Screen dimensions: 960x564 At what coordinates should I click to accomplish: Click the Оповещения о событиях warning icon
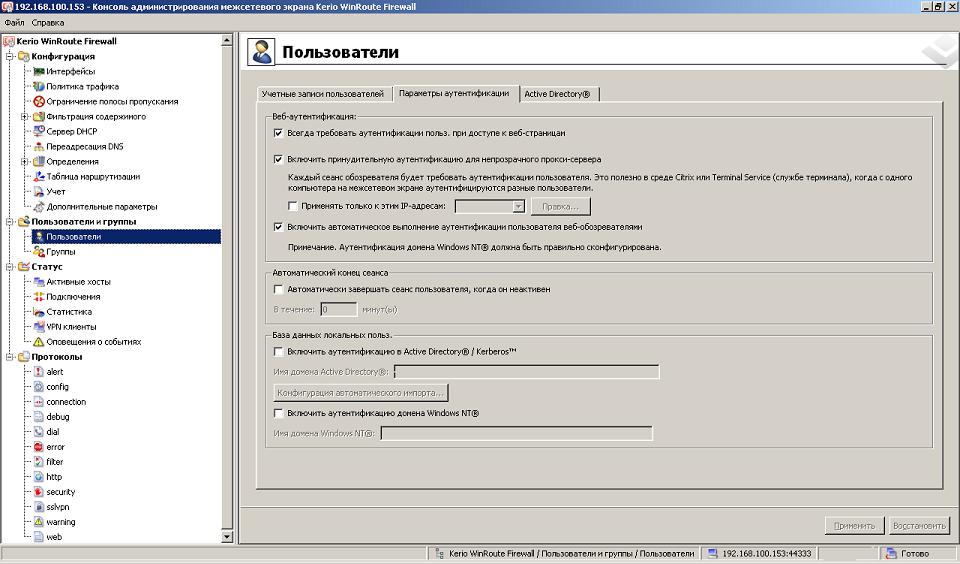click(39, 342)
